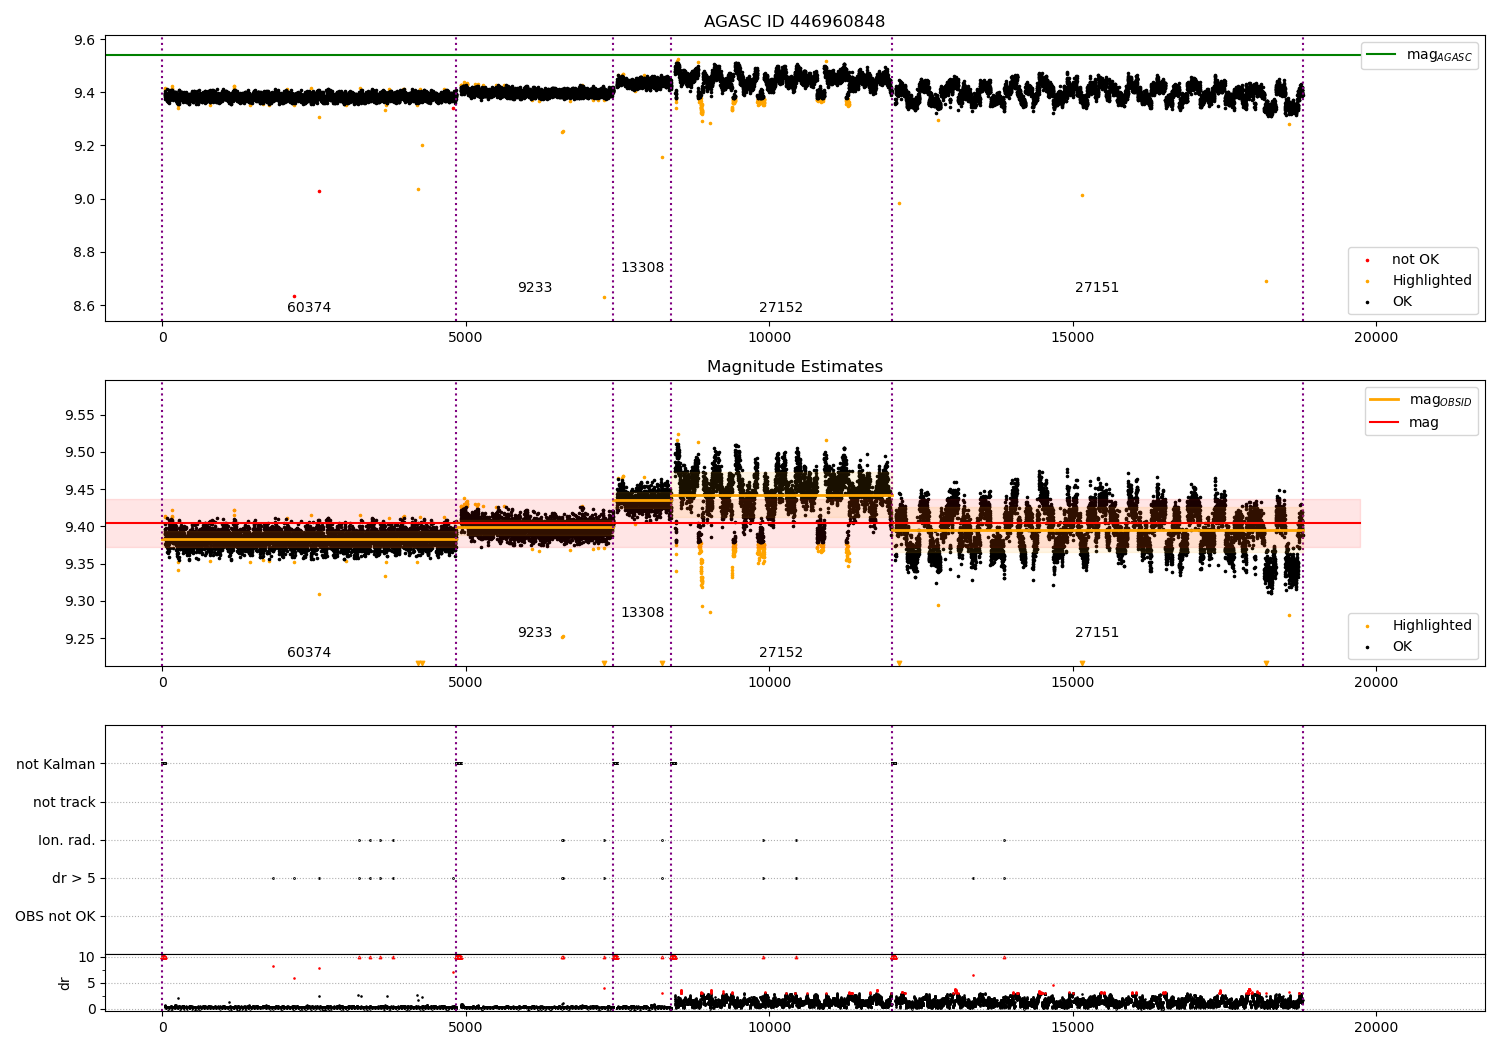Click the 'not track' axis label
This screenshot has width=1500, height=1050.
(x=64, y=803)
